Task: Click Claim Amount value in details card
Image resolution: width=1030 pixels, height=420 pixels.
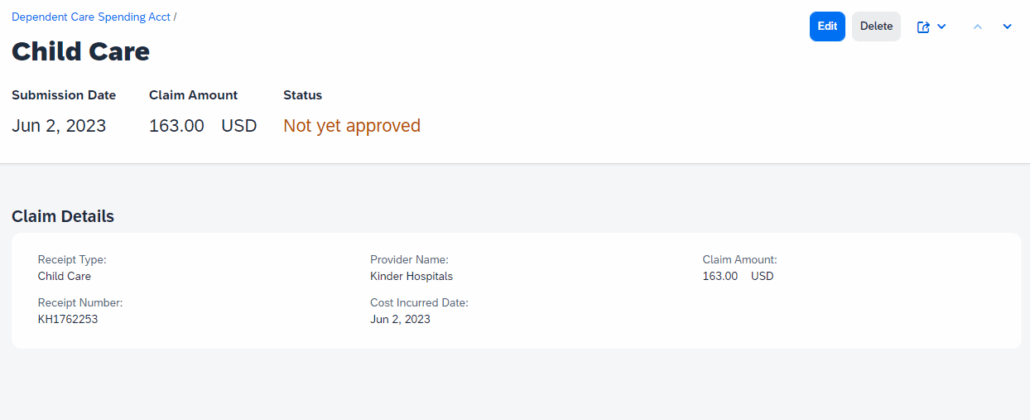Action: pos(720,276)
